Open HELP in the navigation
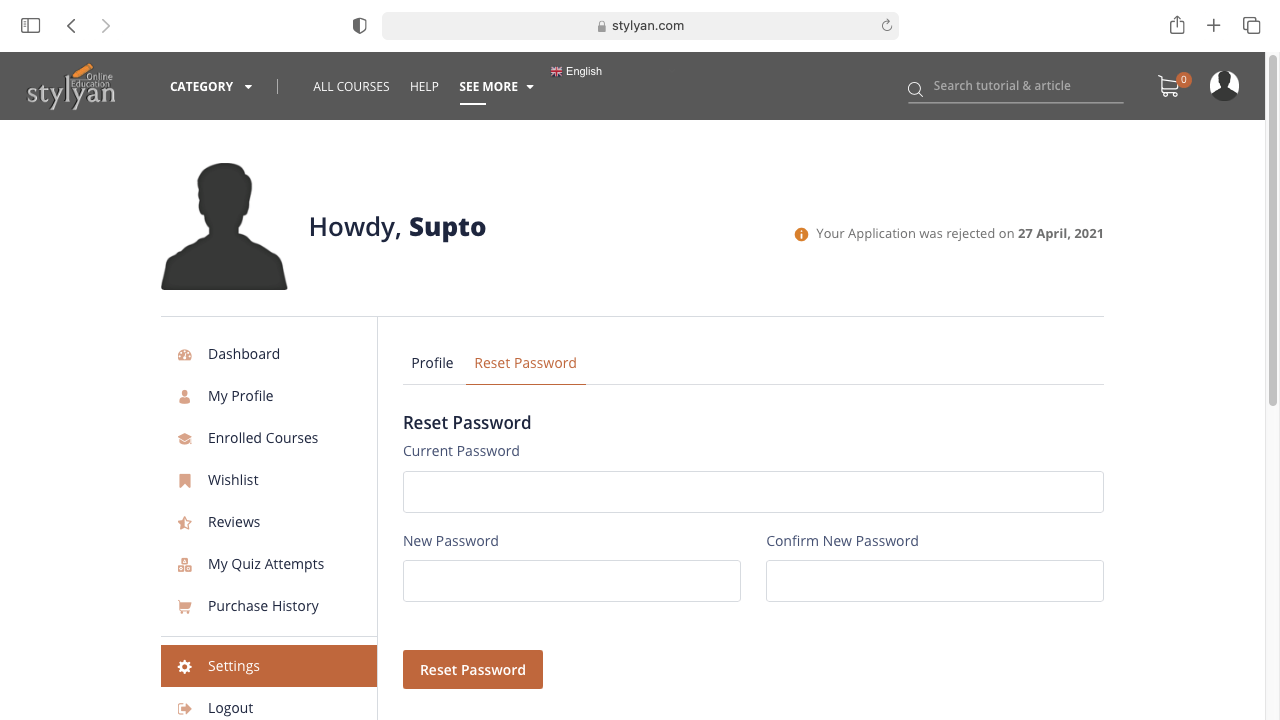 pos(424,87)
